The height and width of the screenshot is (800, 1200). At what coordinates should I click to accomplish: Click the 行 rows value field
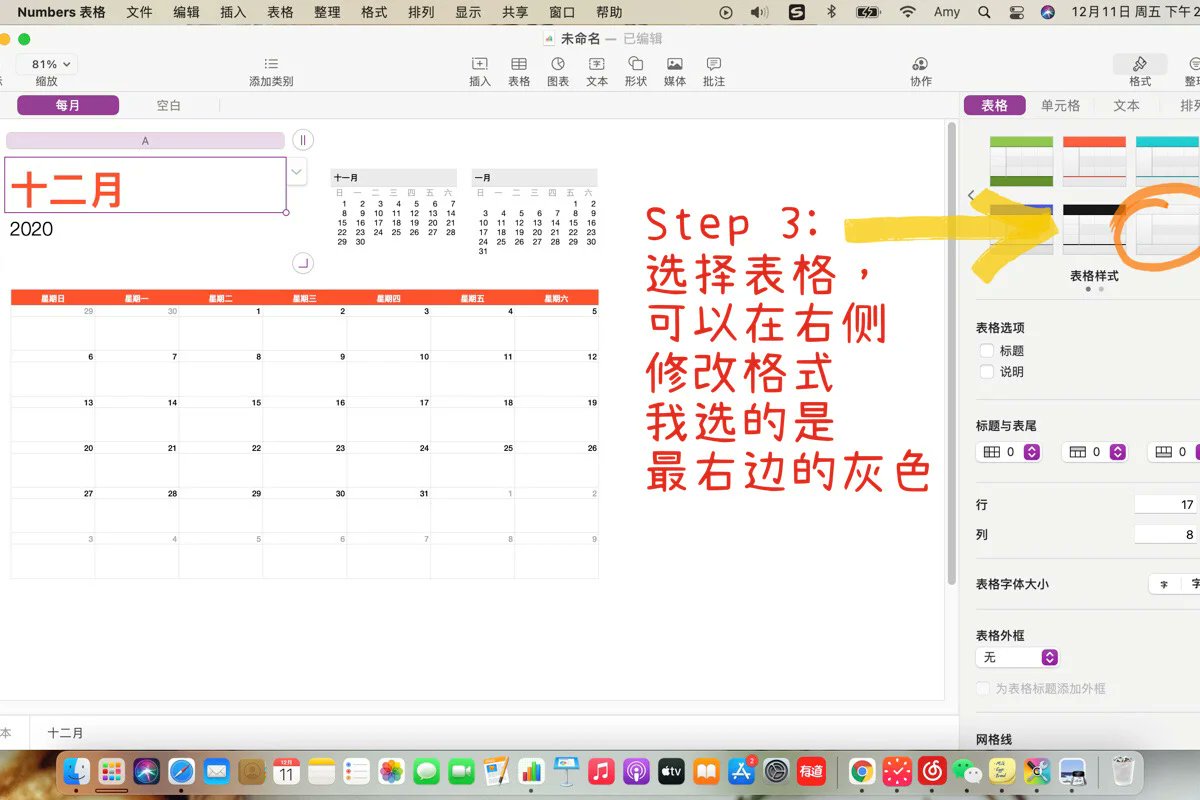(1167, 504)
